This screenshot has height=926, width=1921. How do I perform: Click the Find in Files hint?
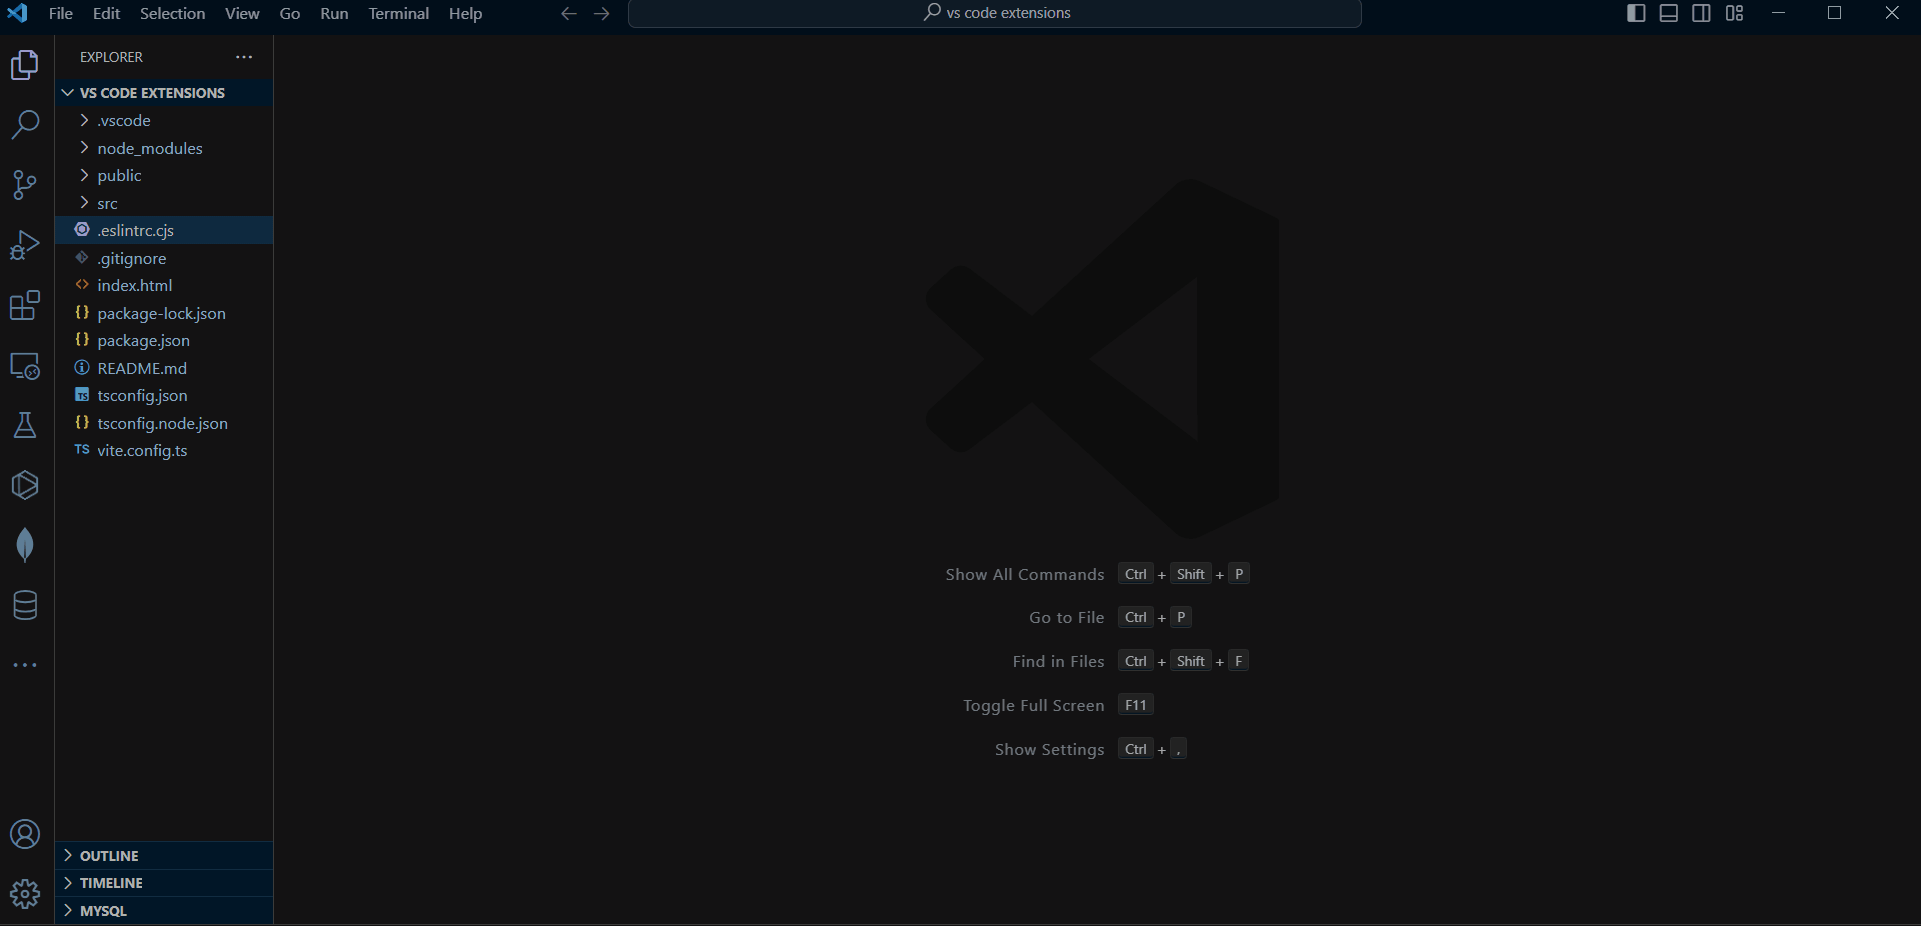tap(1058, 661)
